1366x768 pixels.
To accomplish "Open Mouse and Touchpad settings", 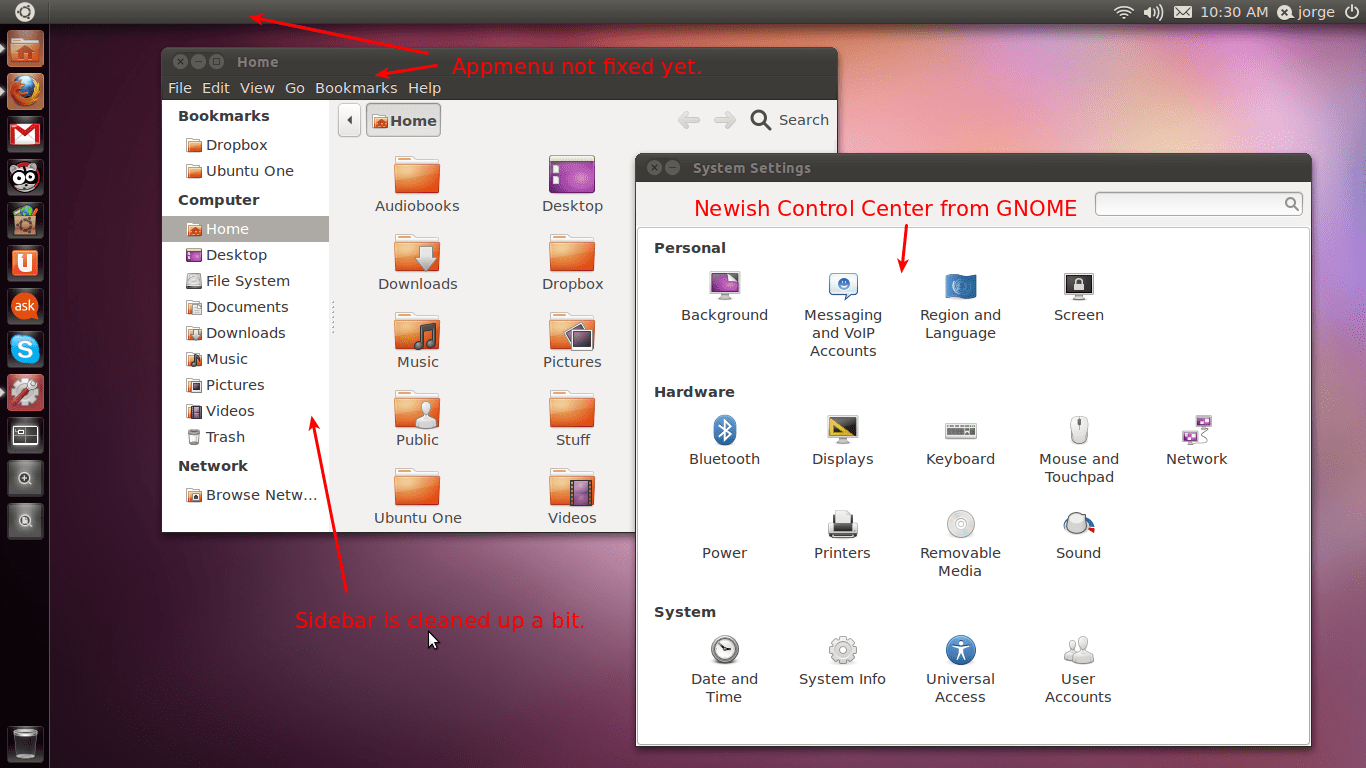I will [1078, 450].
